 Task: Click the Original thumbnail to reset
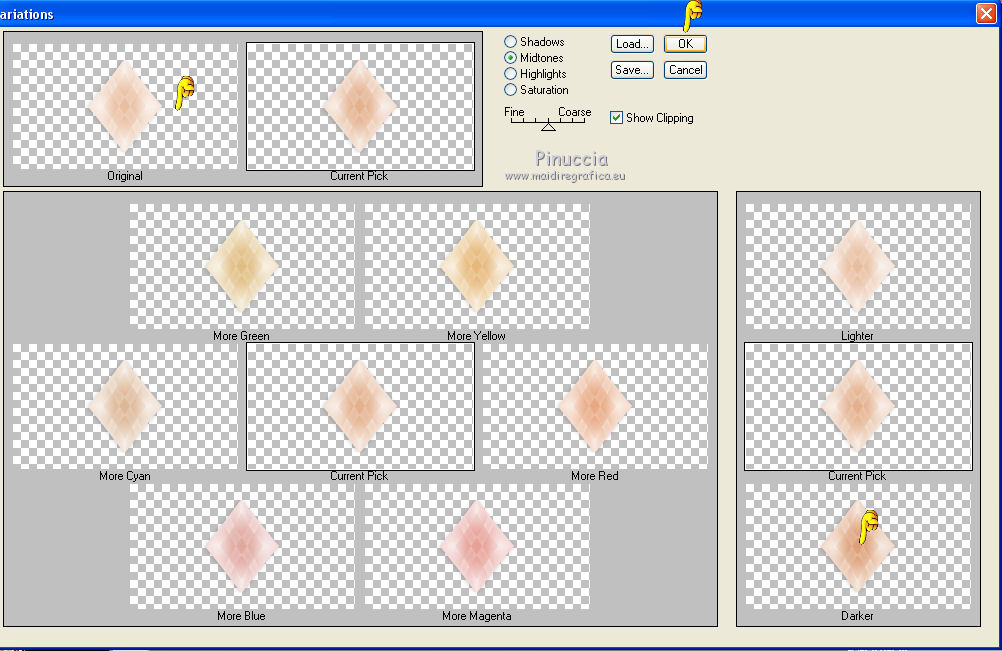click(125, 106)
